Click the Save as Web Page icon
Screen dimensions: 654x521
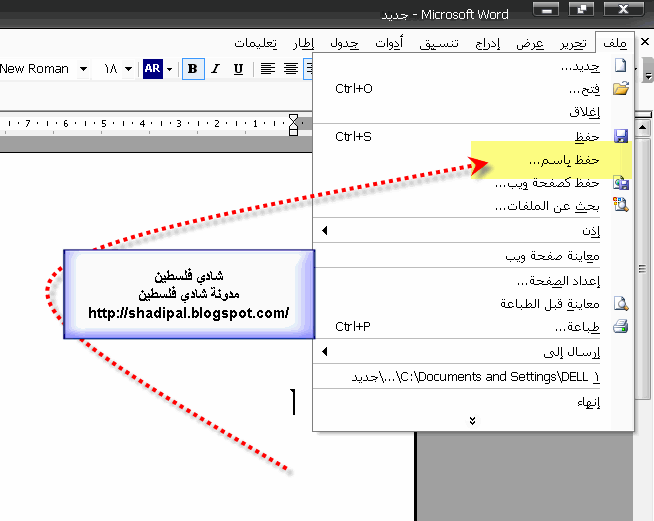pyautogui.click(x=621, y=183)
